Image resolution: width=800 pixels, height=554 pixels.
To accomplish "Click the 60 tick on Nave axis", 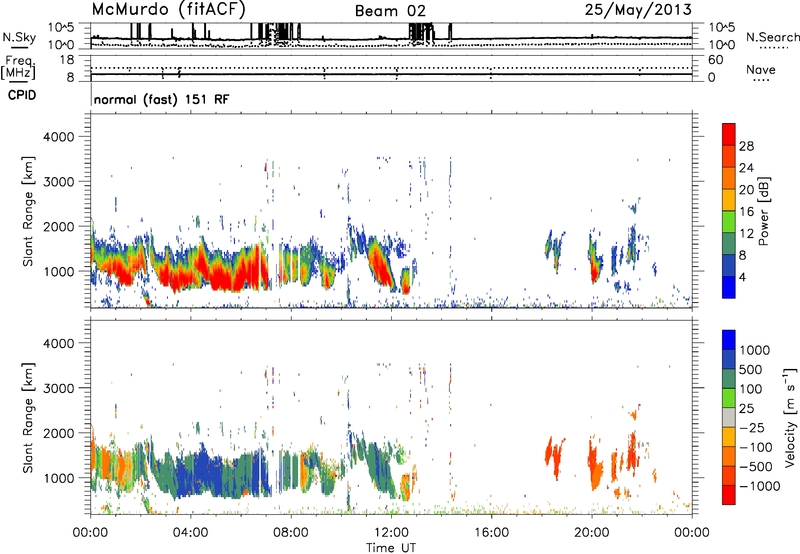I will [715, 60].
